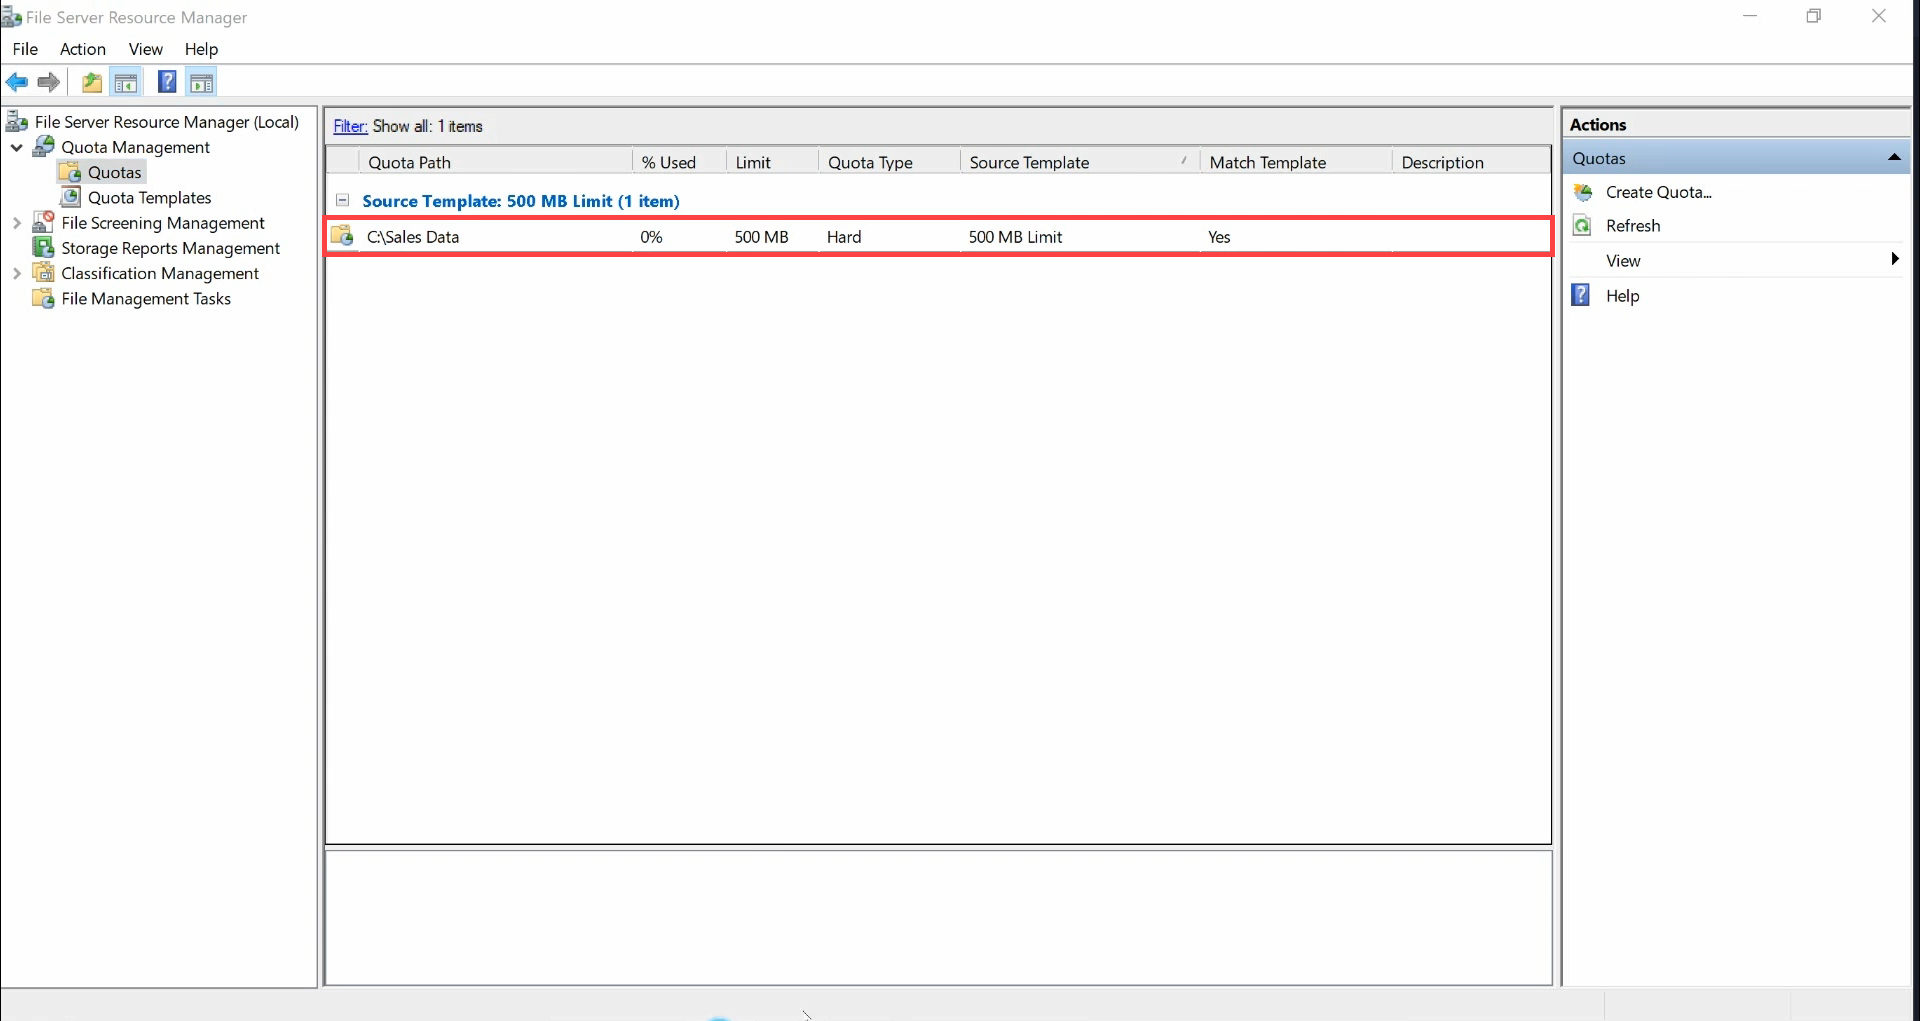1920x1021 pixels.
Task: Click the Create Quota action icon
Action: coord(1582,192)
